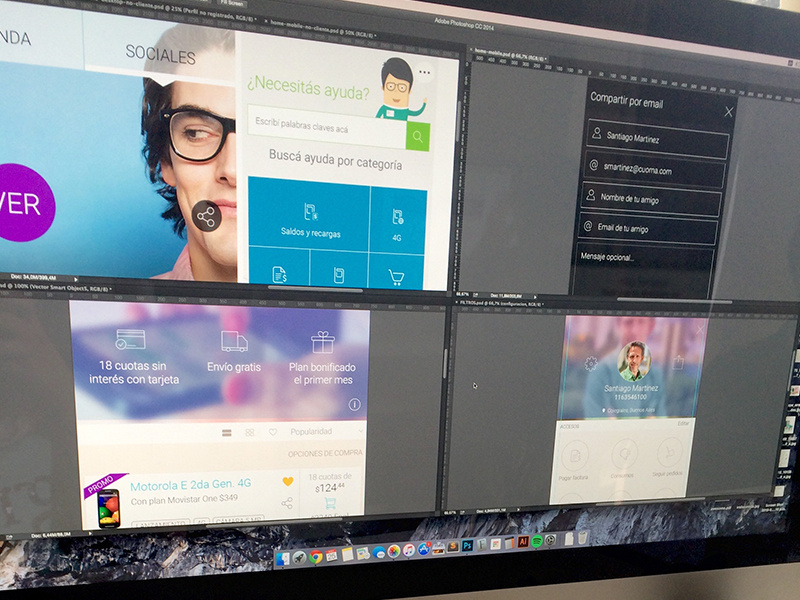The width and height of the screenshot is (800, 600).
Task: Toggle the favorites heart filter beside Popularidad
Action: coord(273,432)
